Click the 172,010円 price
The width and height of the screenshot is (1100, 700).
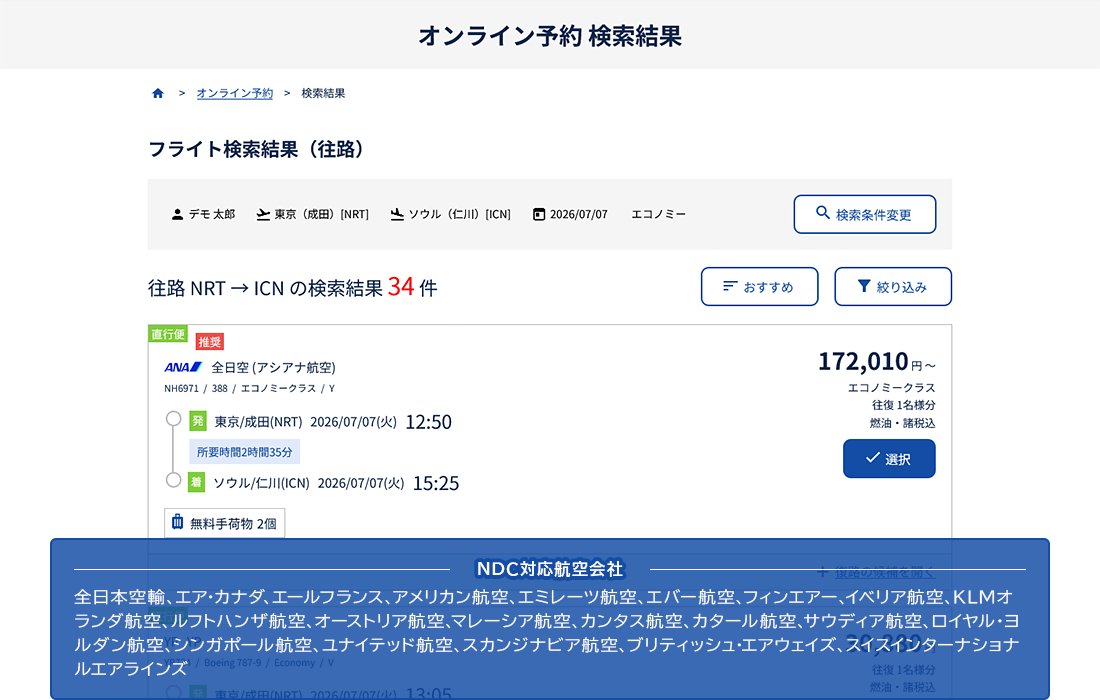click(877, 362)
